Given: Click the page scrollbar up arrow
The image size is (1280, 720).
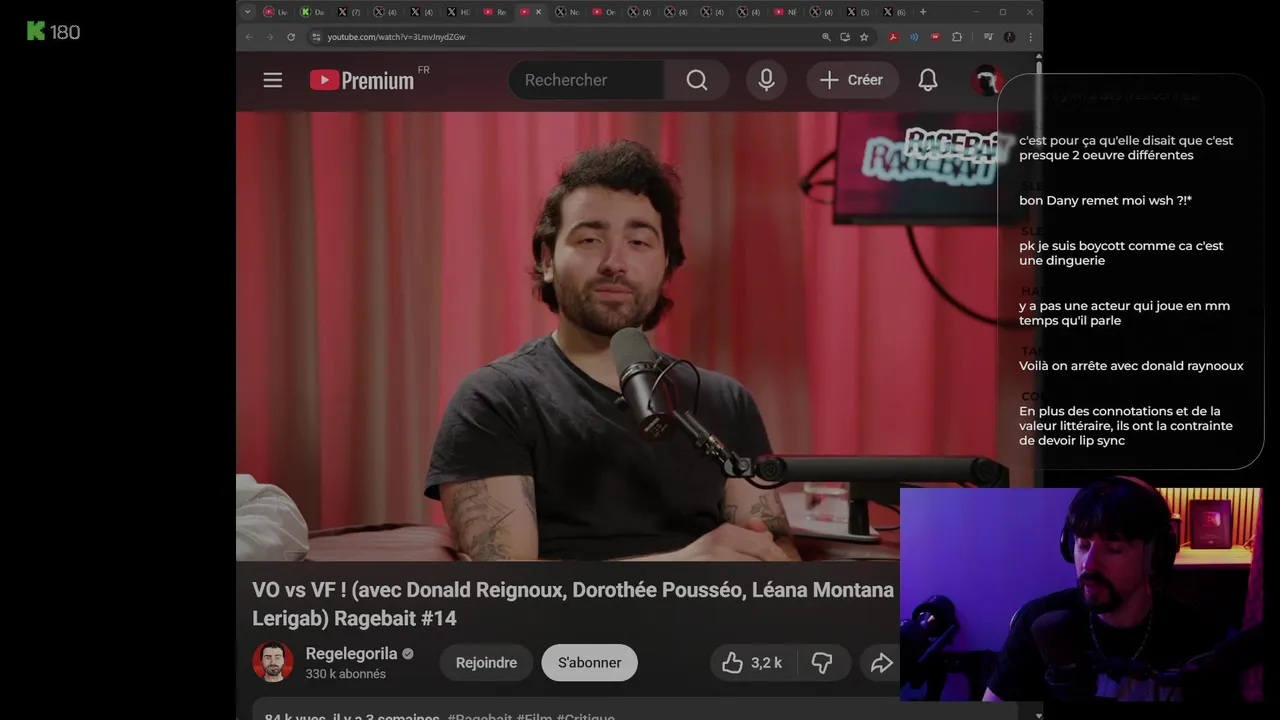Looking at the screenshot, I should click(1038, 57).
